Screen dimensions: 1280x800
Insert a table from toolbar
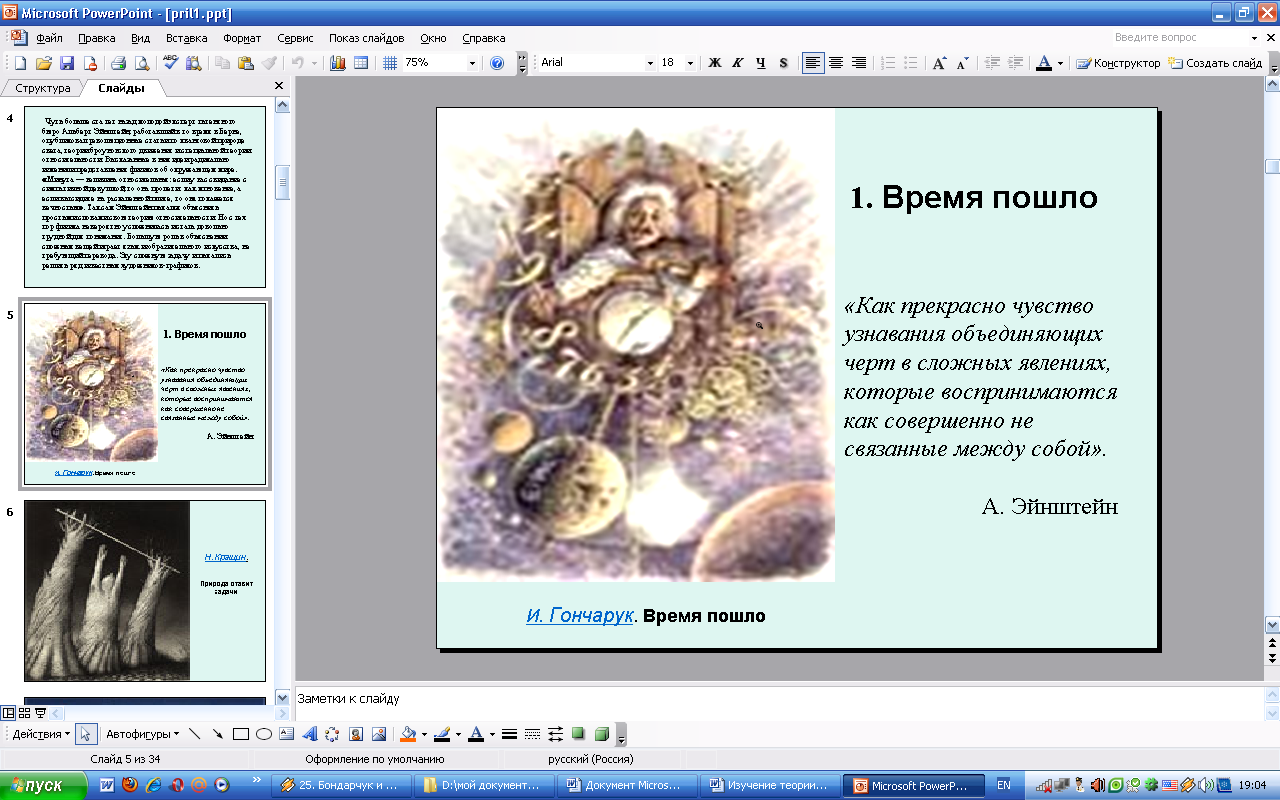361,63
